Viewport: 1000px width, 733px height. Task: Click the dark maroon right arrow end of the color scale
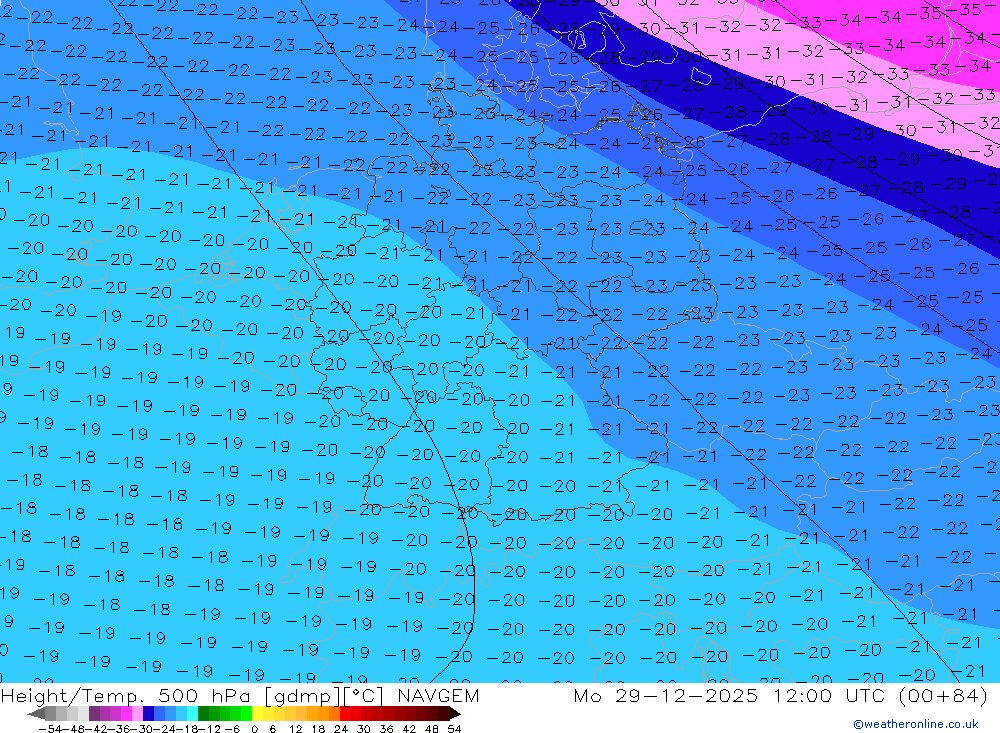[455, 714]
